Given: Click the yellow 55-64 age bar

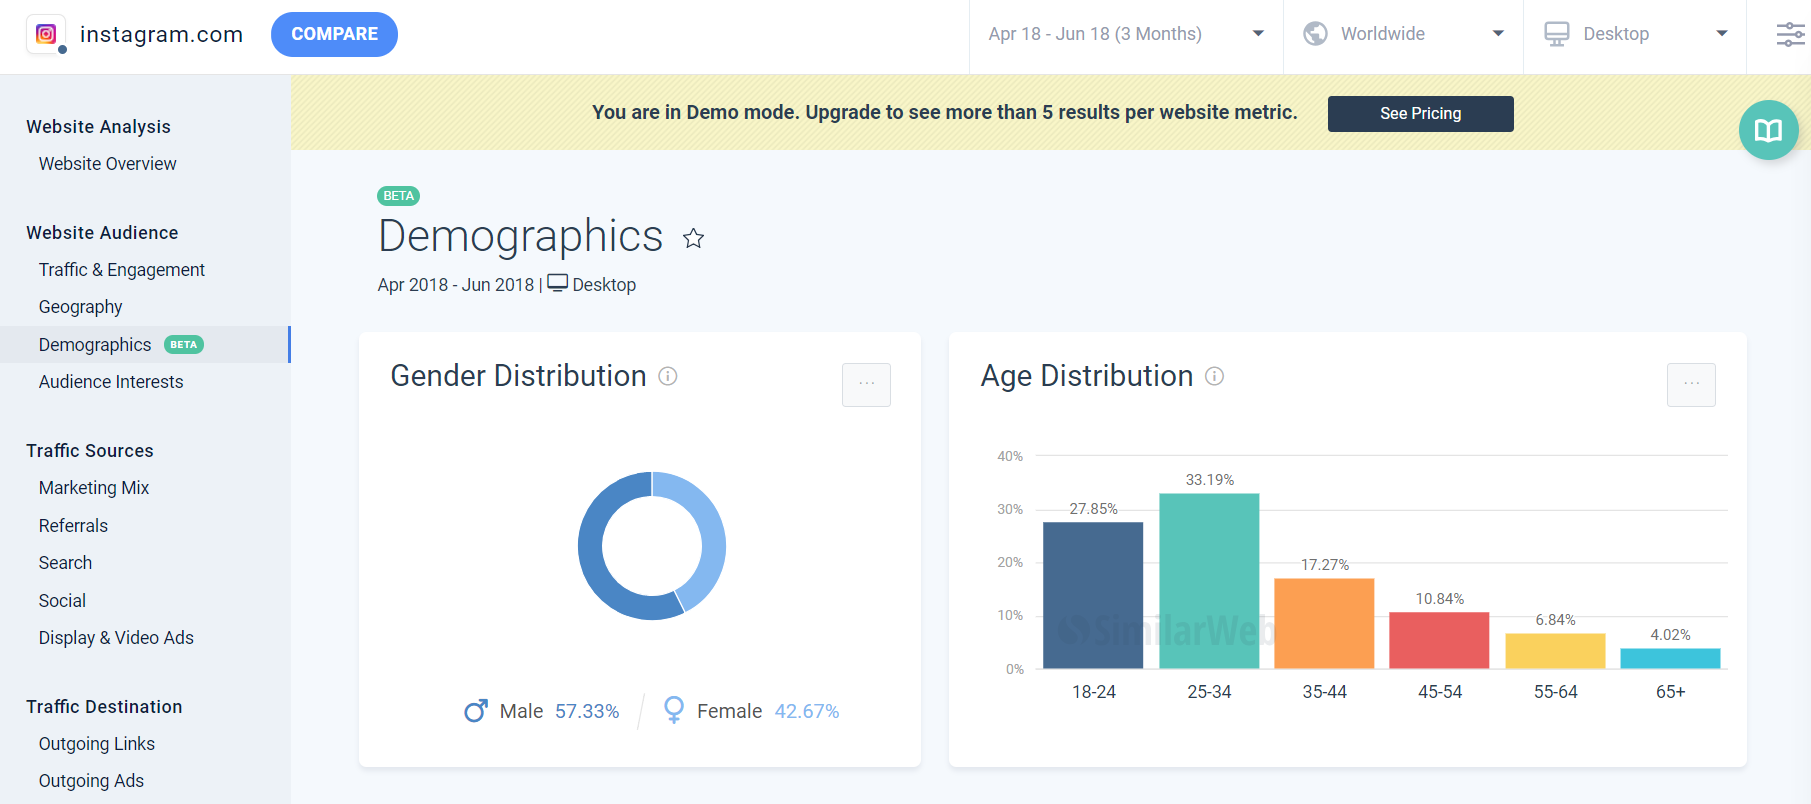Looking at the screenshot, I should 1555,651.
